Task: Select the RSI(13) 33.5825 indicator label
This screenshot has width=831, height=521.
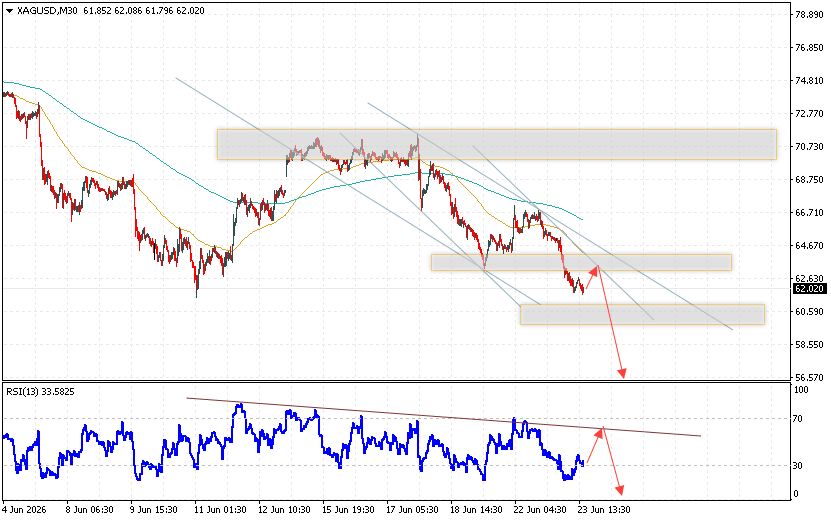Action: click(x=40, y=392)
